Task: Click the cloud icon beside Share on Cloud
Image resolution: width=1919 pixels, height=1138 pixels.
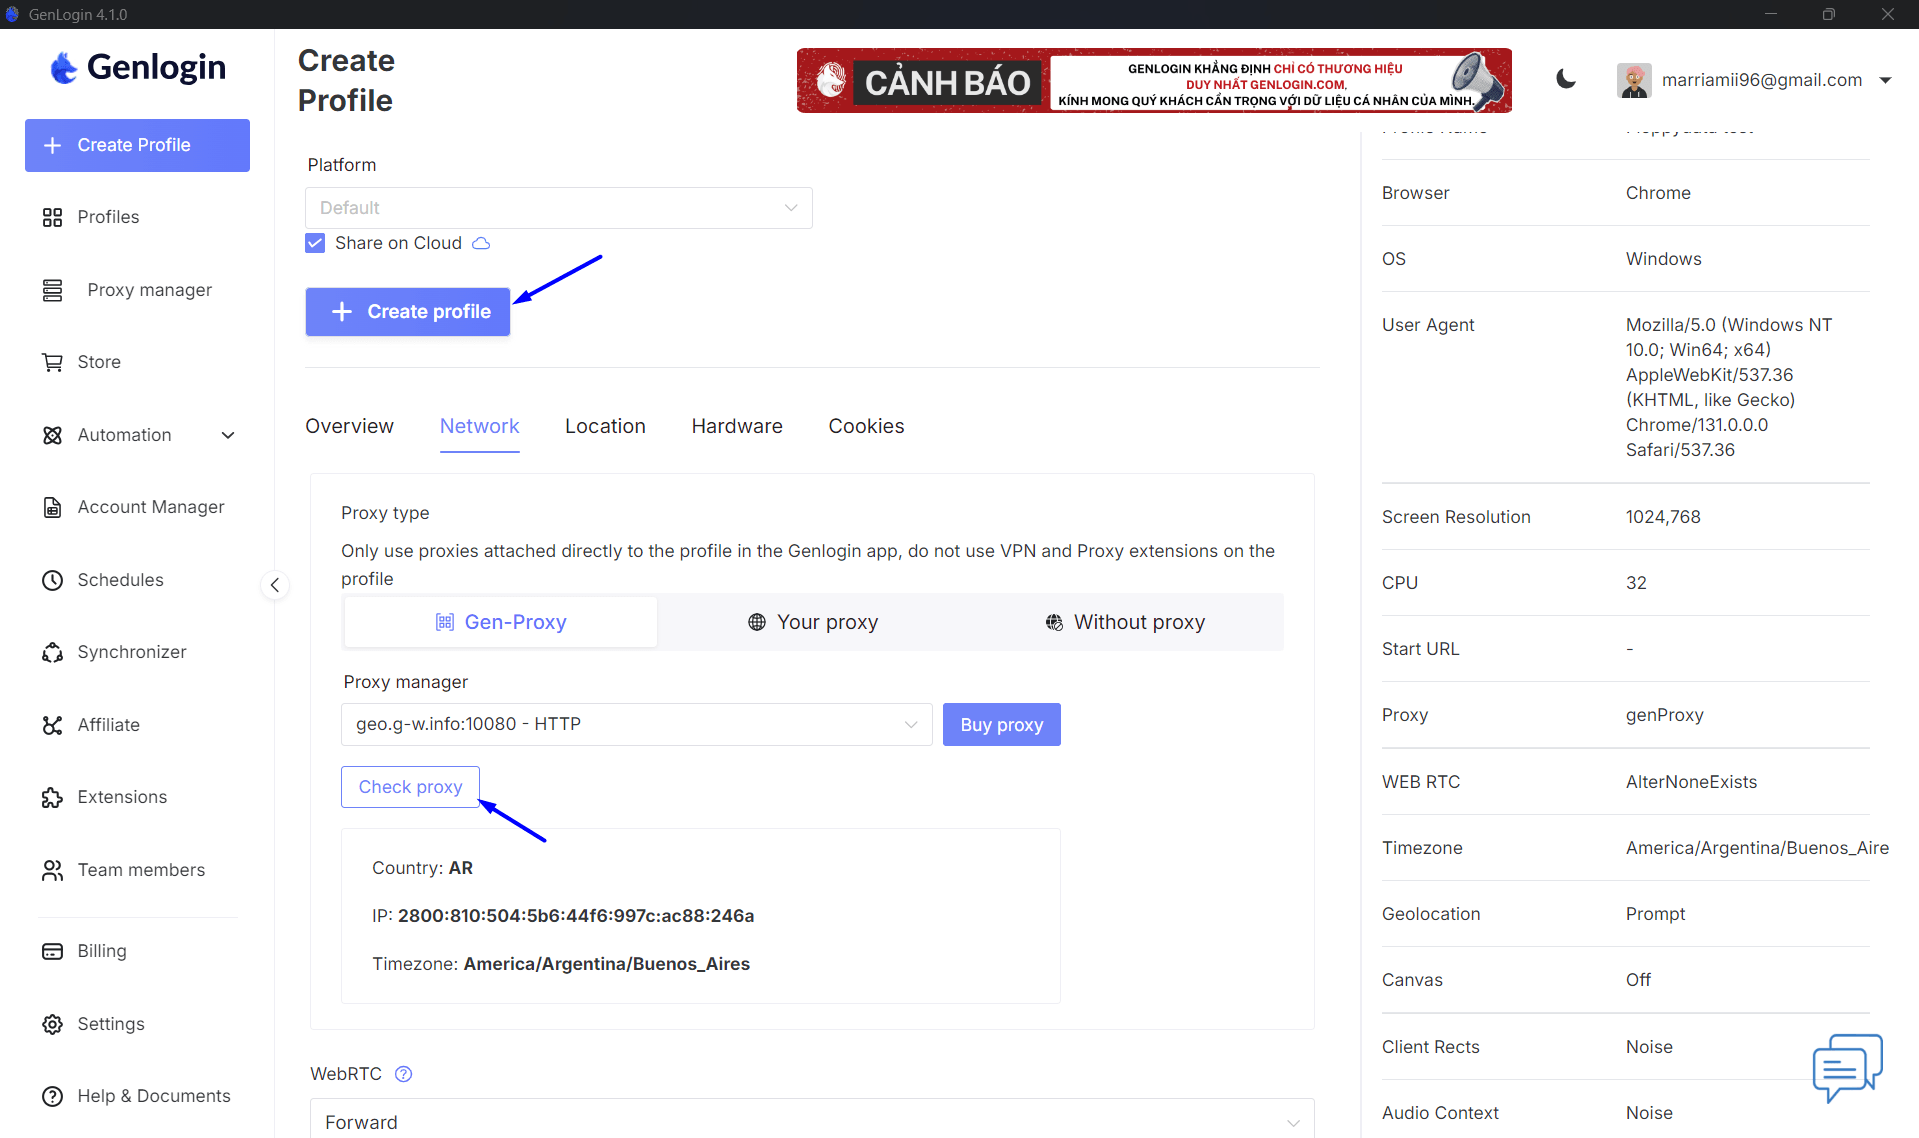Action: click(x=481, y=243)
